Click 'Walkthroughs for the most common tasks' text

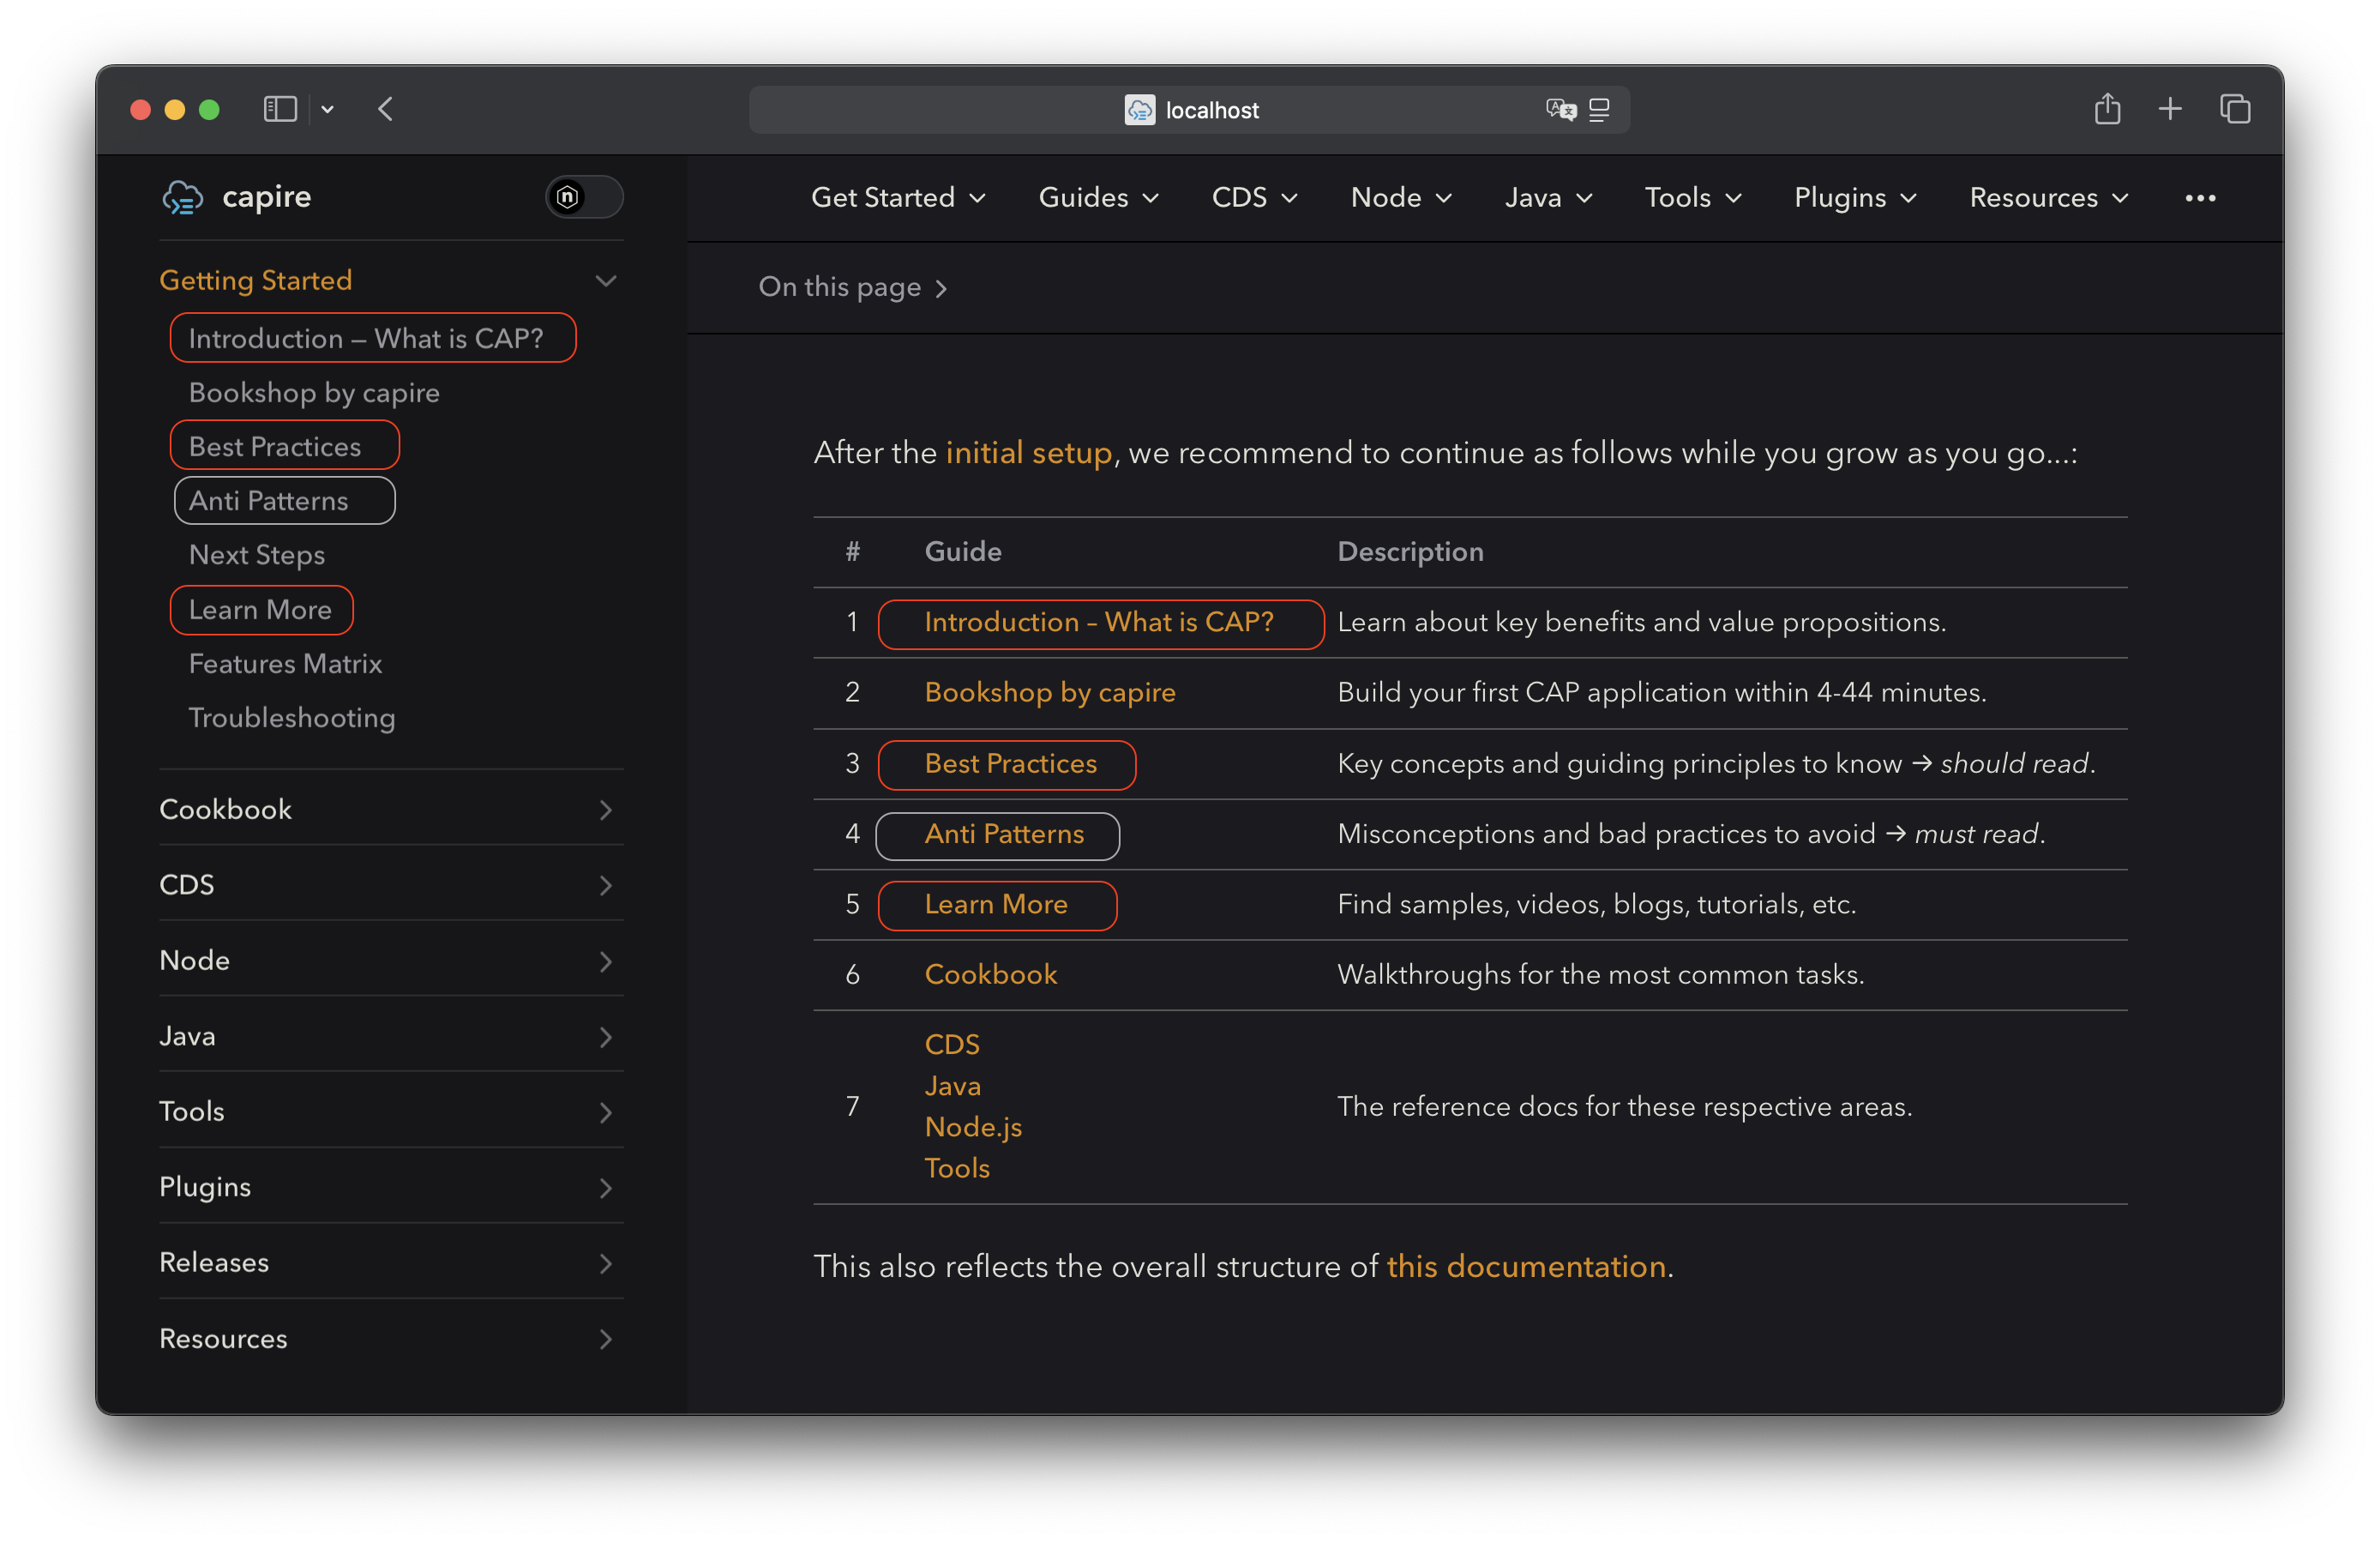pos(1601,974)
